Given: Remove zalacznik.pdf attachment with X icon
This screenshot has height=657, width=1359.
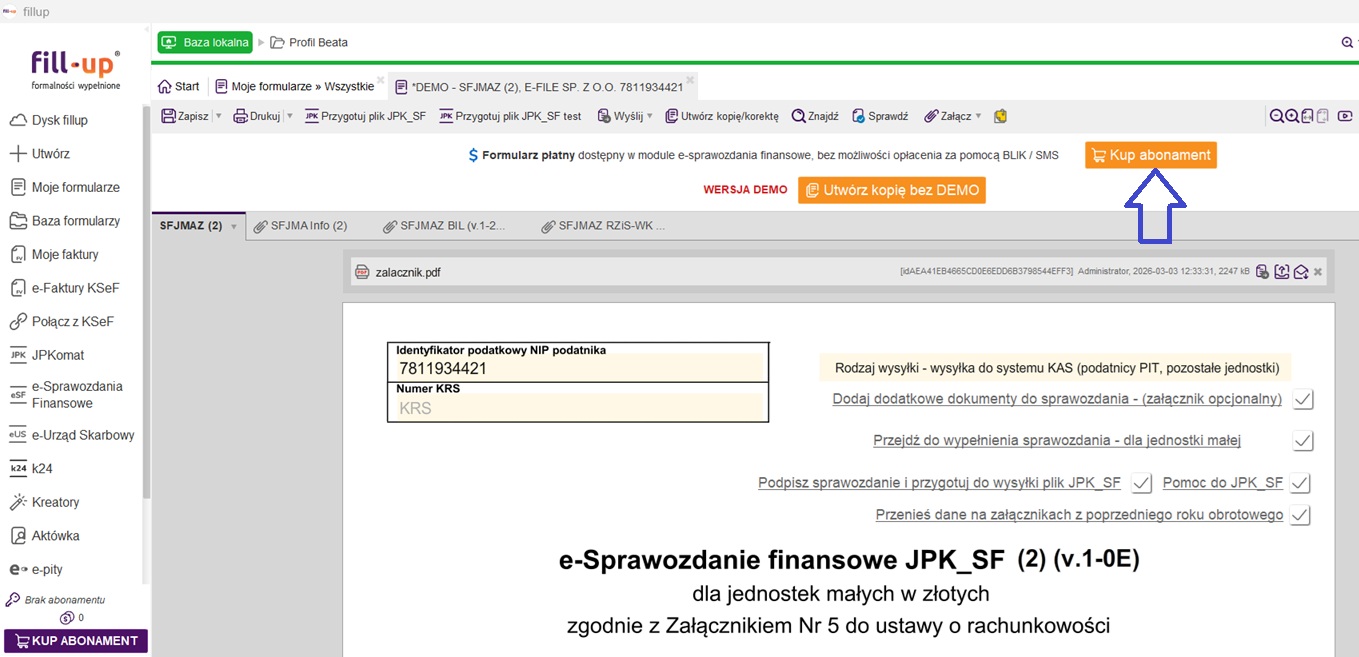Looking at the screenshot, I should point(1318,272).
